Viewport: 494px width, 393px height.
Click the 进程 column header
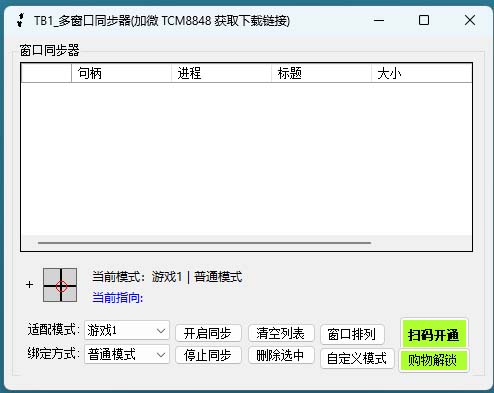coord(221,73)
